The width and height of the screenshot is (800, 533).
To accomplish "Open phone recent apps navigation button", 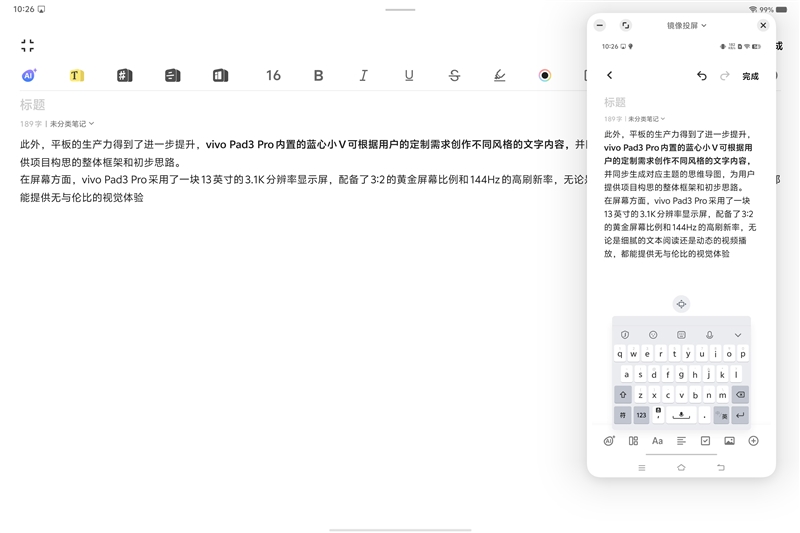I will click(x=642, y=468).
